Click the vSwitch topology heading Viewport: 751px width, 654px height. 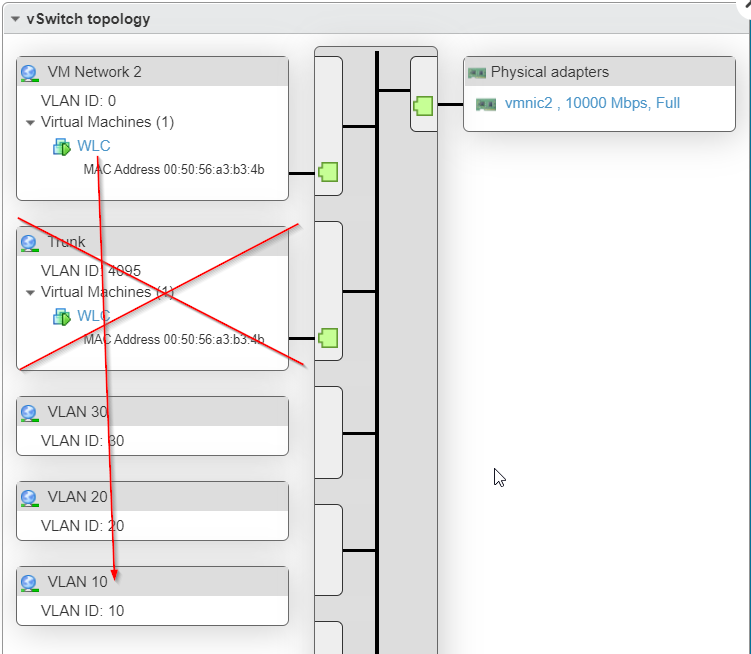pos(88,19)
